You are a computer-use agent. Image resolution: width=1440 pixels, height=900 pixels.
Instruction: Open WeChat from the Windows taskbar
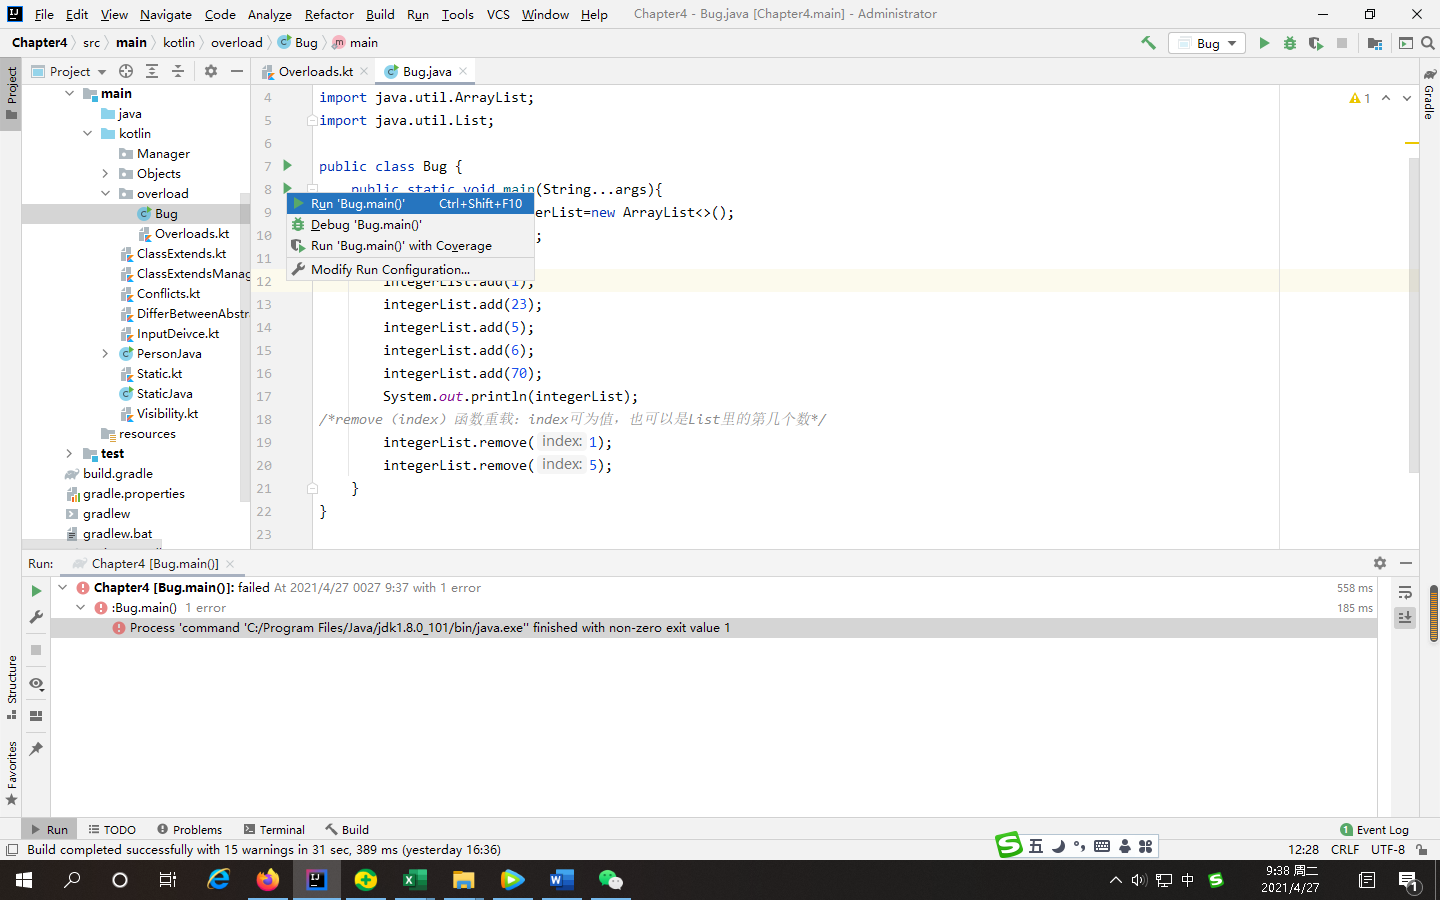point(610,880)
